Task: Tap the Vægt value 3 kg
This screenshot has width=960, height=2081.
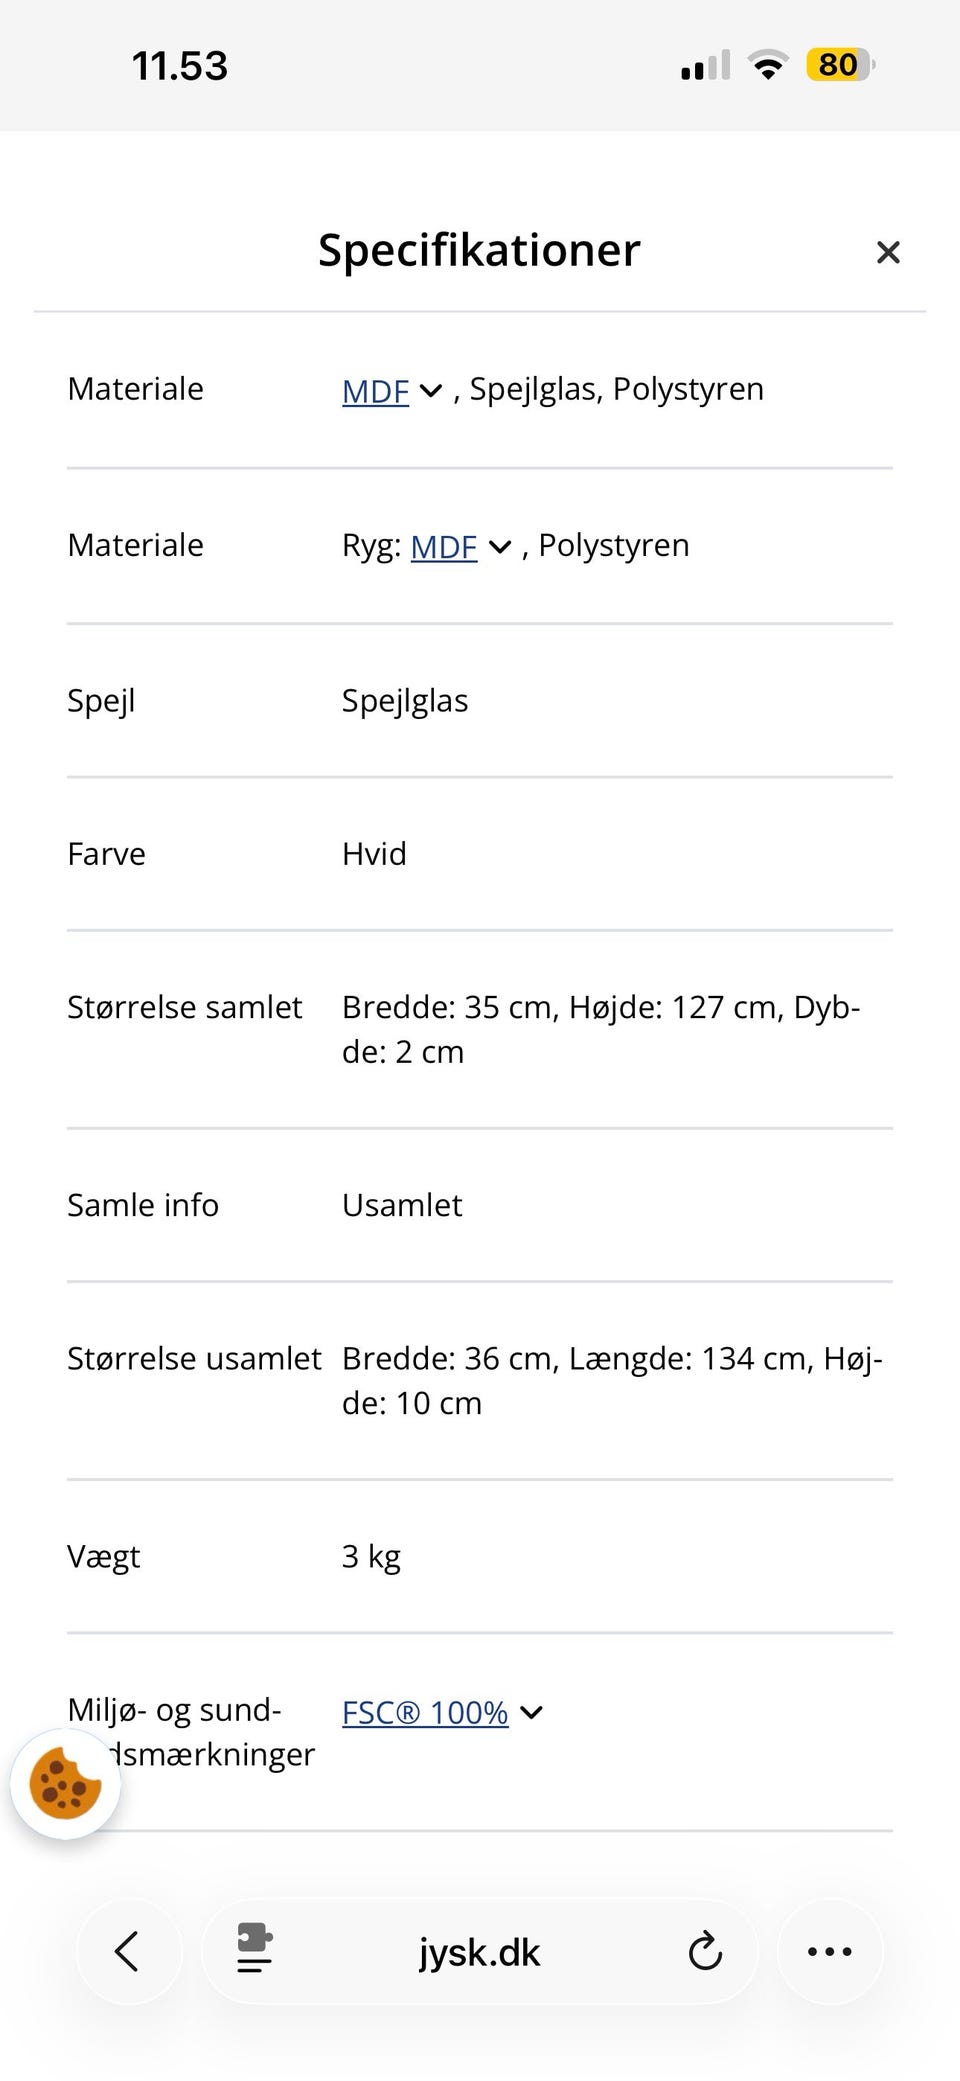Action: pyautogui.click(x=371, y=1556)
